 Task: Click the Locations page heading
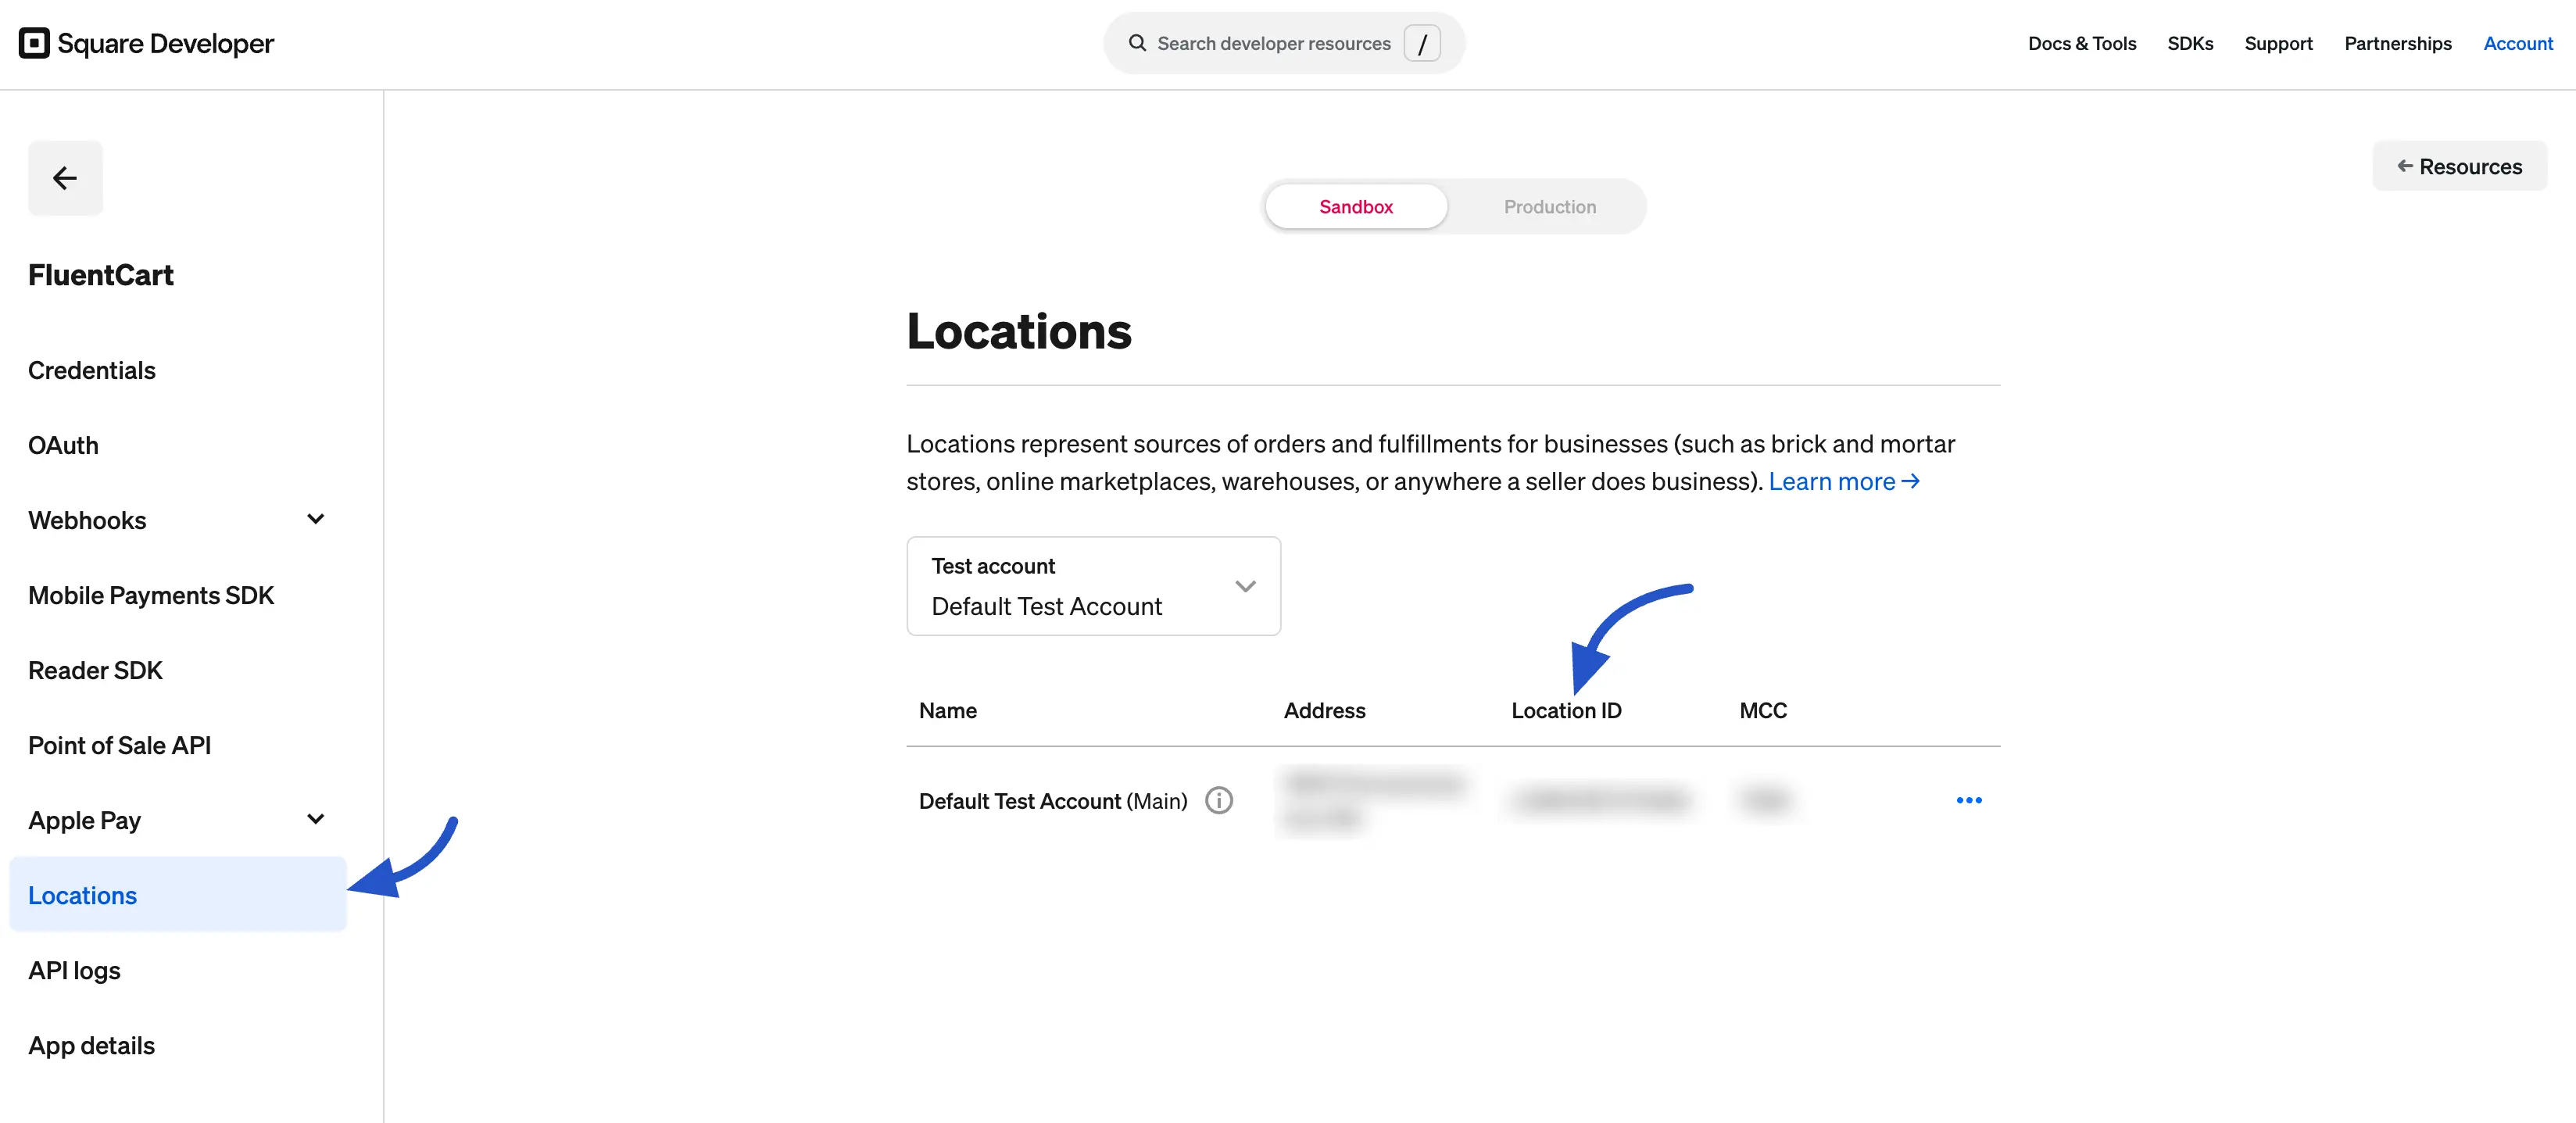(1018, 331)
